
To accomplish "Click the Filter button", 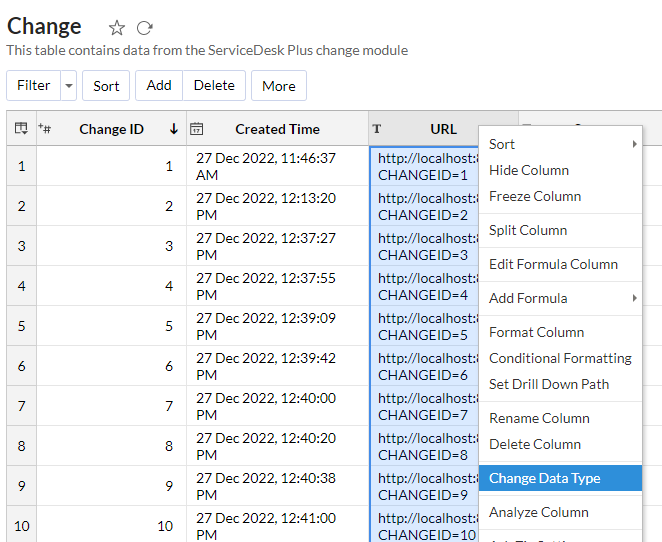I will [x=33, y=86].
